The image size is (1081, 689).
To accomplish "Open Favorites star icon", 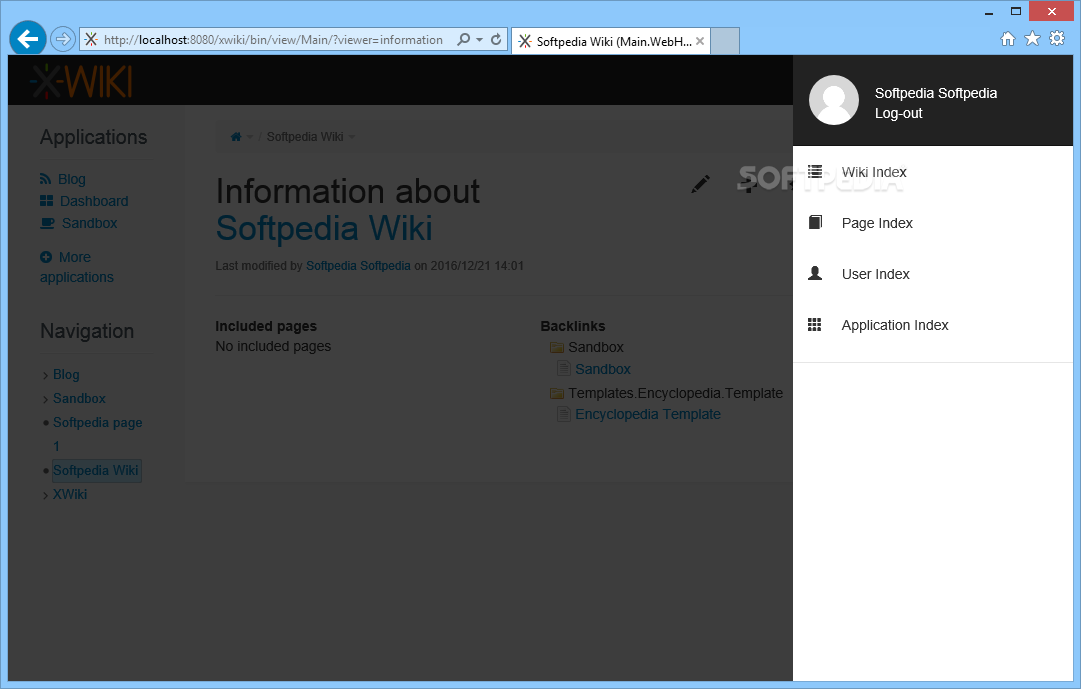I will [x=1032, y=39].
